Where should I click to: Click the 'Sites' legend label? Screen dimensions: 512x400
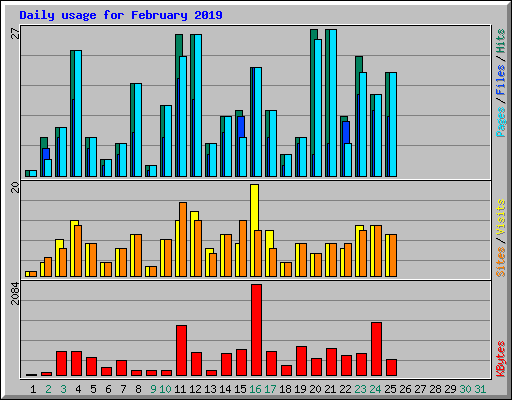point(500,262)
